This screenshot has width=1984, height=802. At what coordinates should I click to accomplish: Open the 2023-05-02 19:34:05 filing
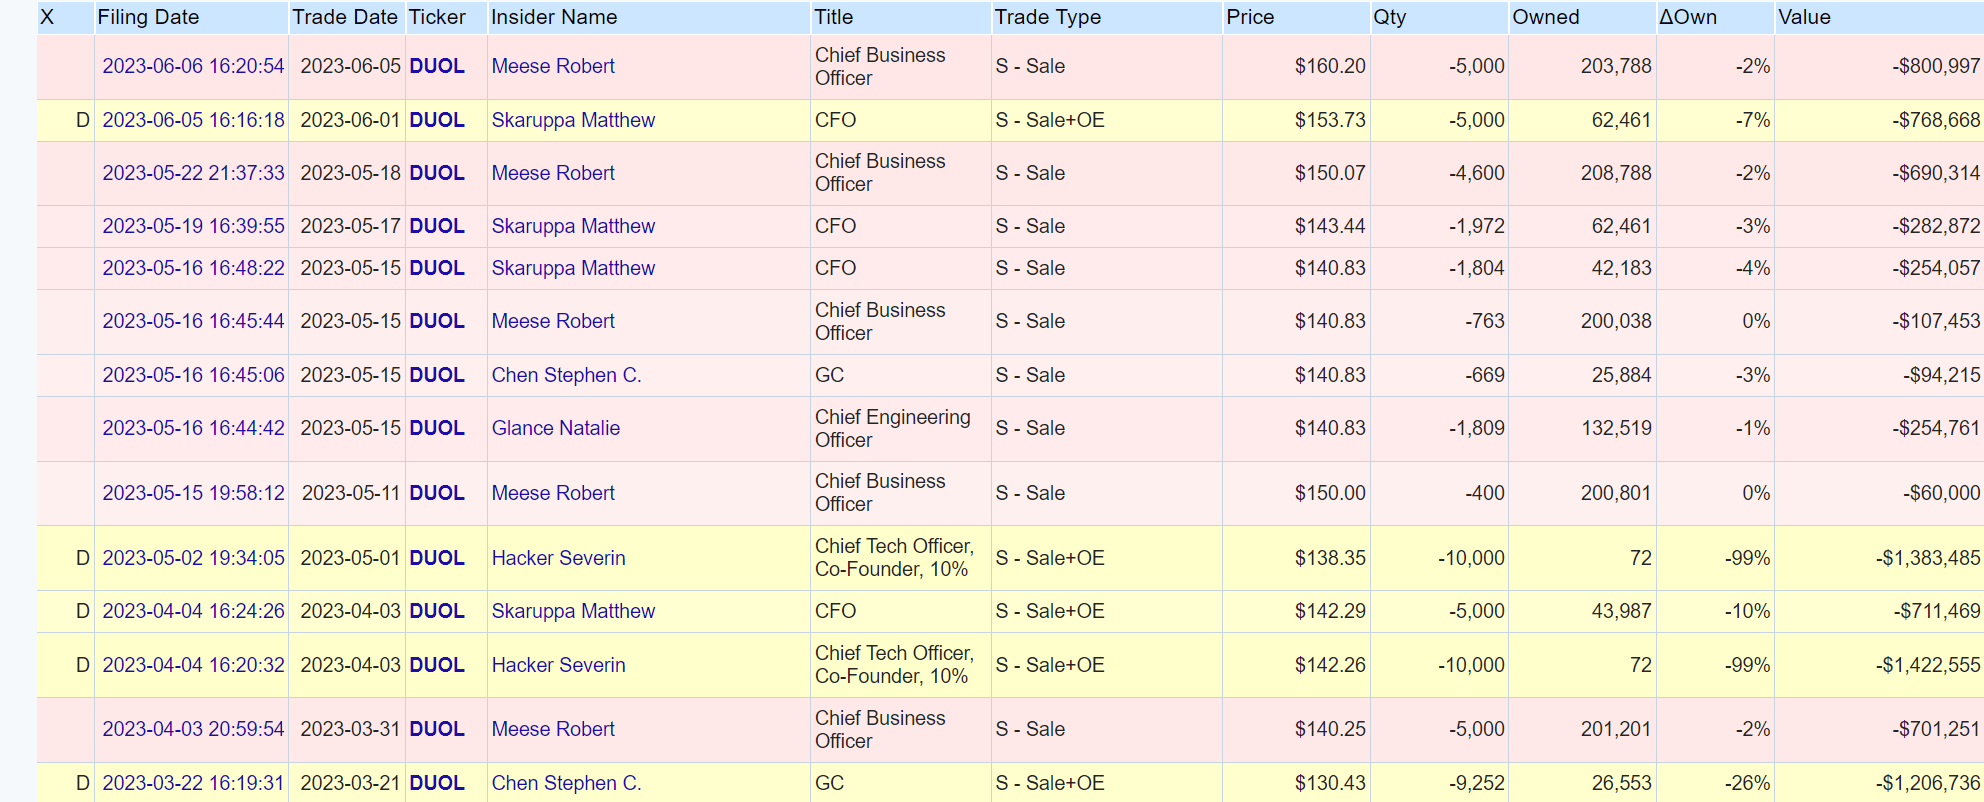click(x=193, y=558)
